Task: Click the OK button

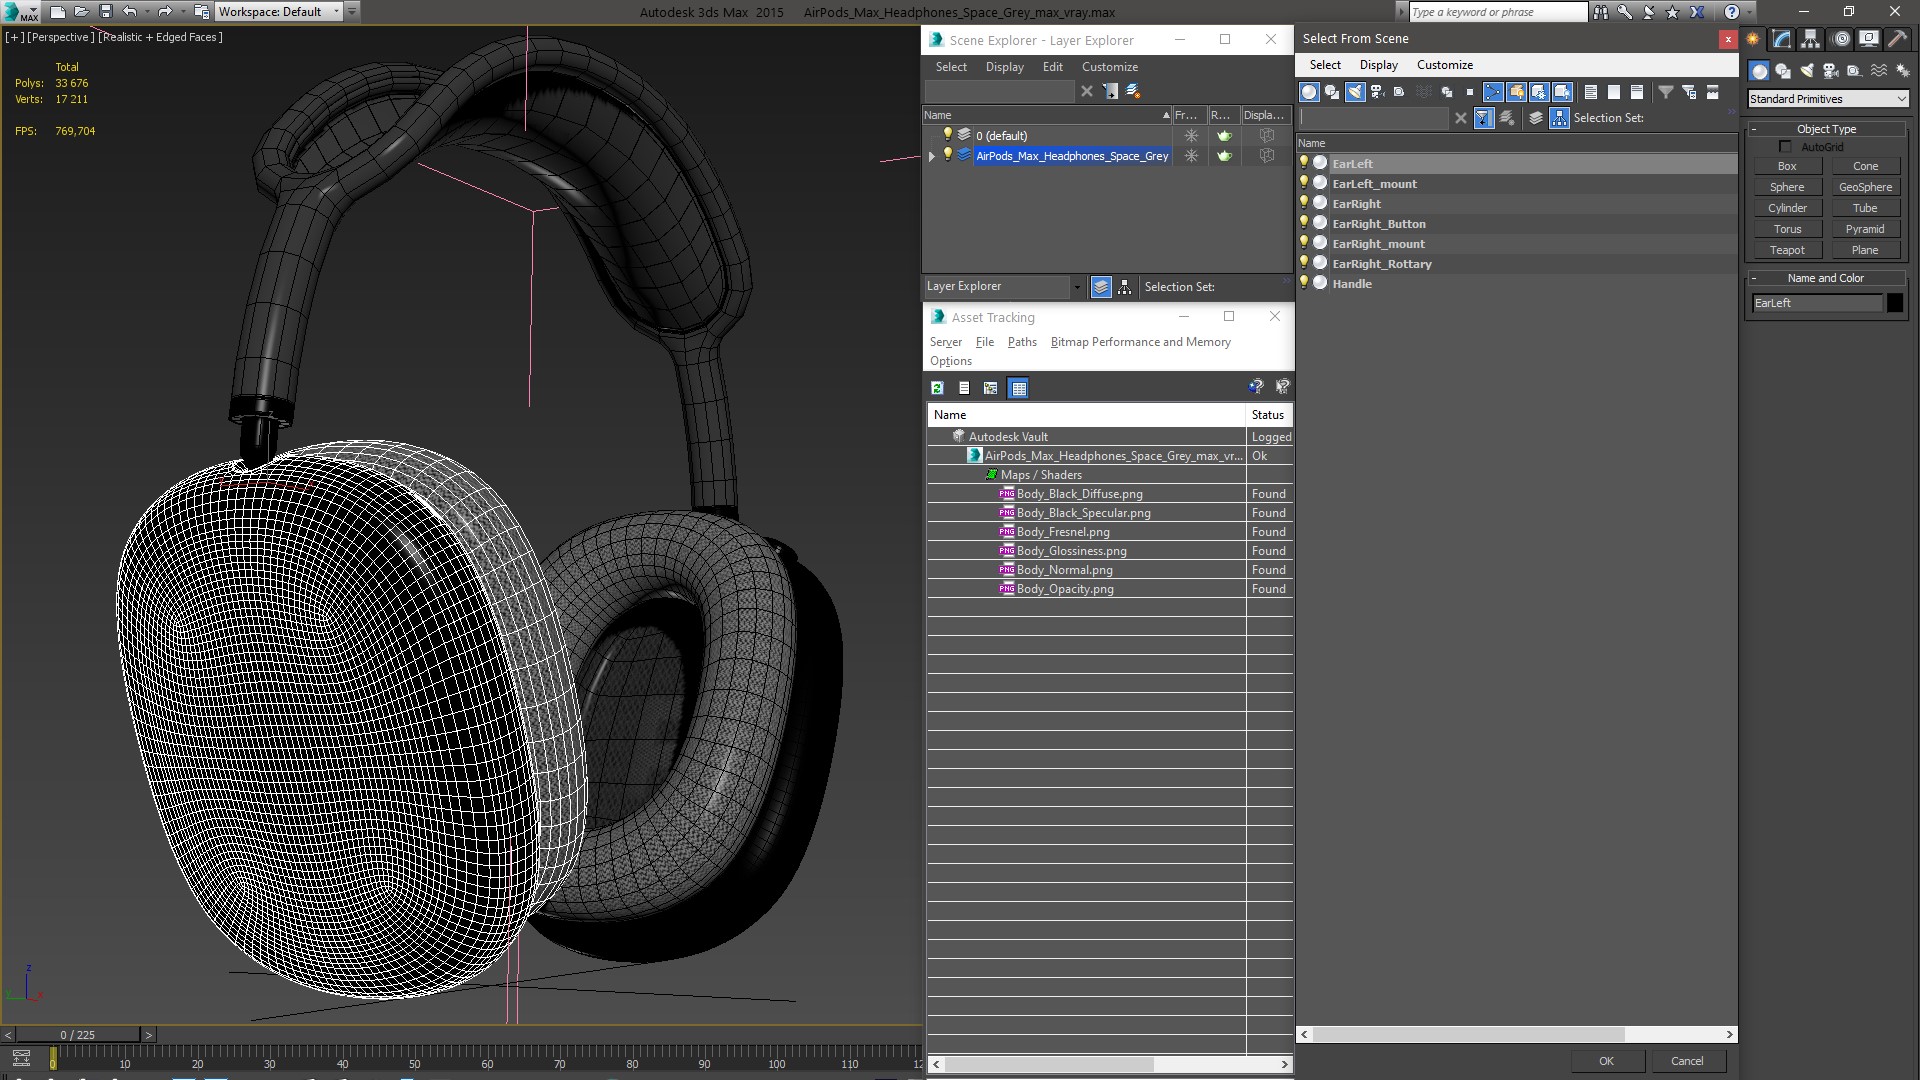Action: (1606, 1061)
